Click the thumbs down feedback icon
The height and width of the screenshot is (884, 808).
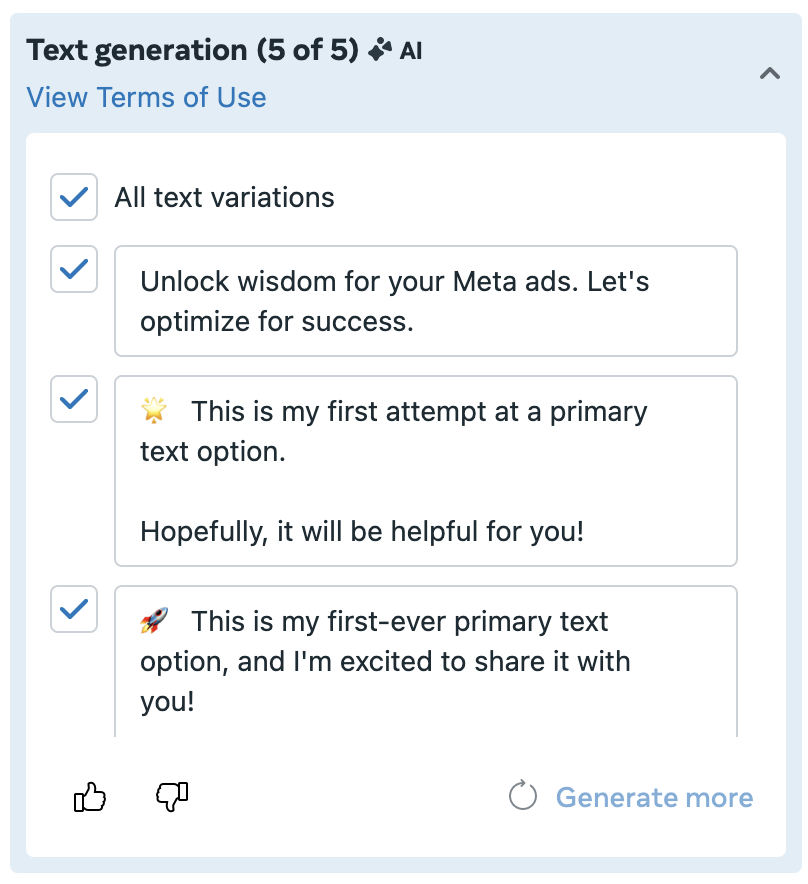click(x=172, y=797)
